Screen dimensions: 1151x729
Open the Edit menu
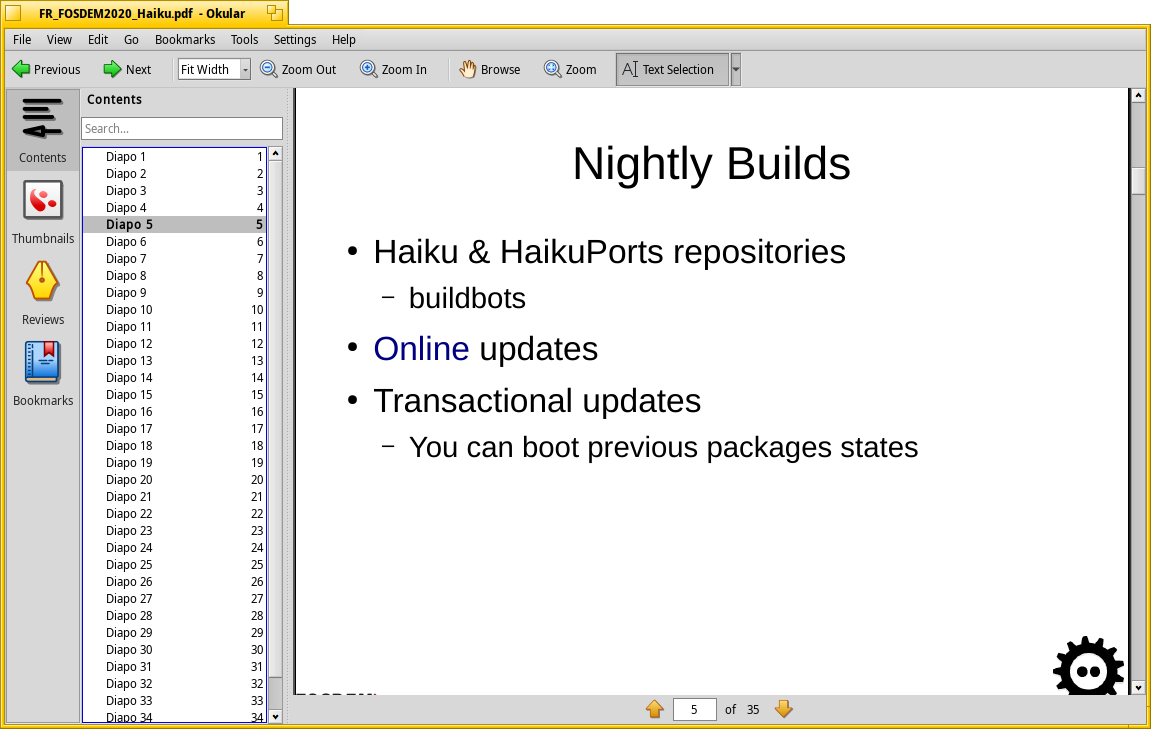point(98,40)
